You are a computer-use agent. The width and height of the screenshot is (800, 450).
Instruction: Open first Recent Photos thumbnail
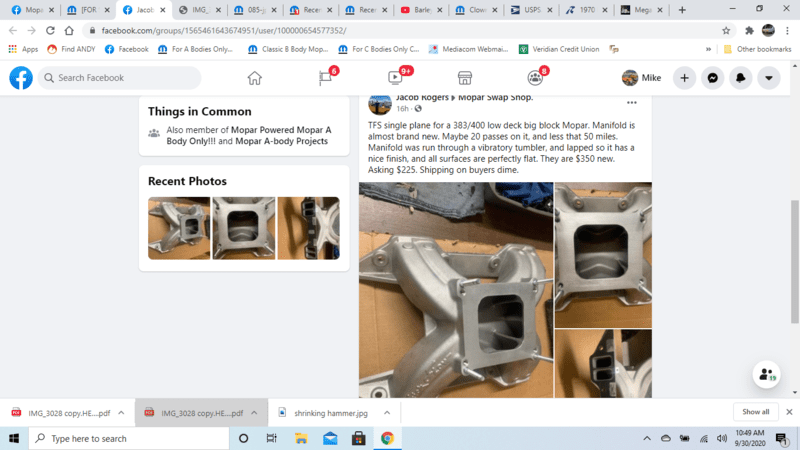pos(178,228)
